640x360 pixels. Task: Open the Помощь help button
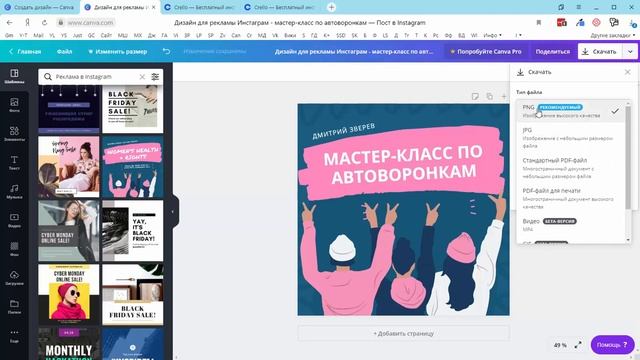[612, 345]
